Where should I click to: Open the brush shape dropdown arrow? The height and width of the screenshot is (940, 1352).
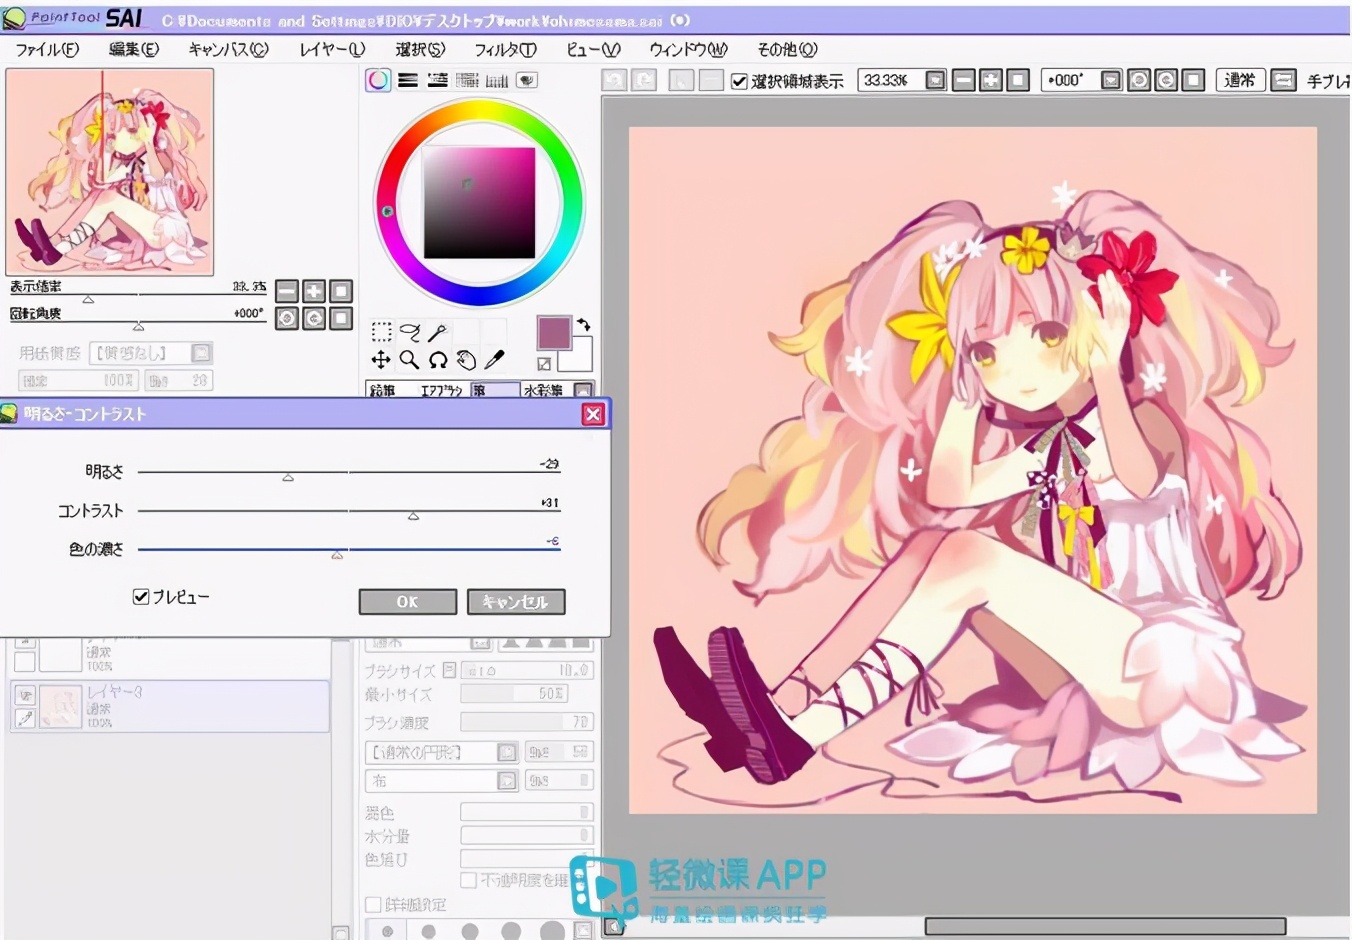tap(507, 752)
